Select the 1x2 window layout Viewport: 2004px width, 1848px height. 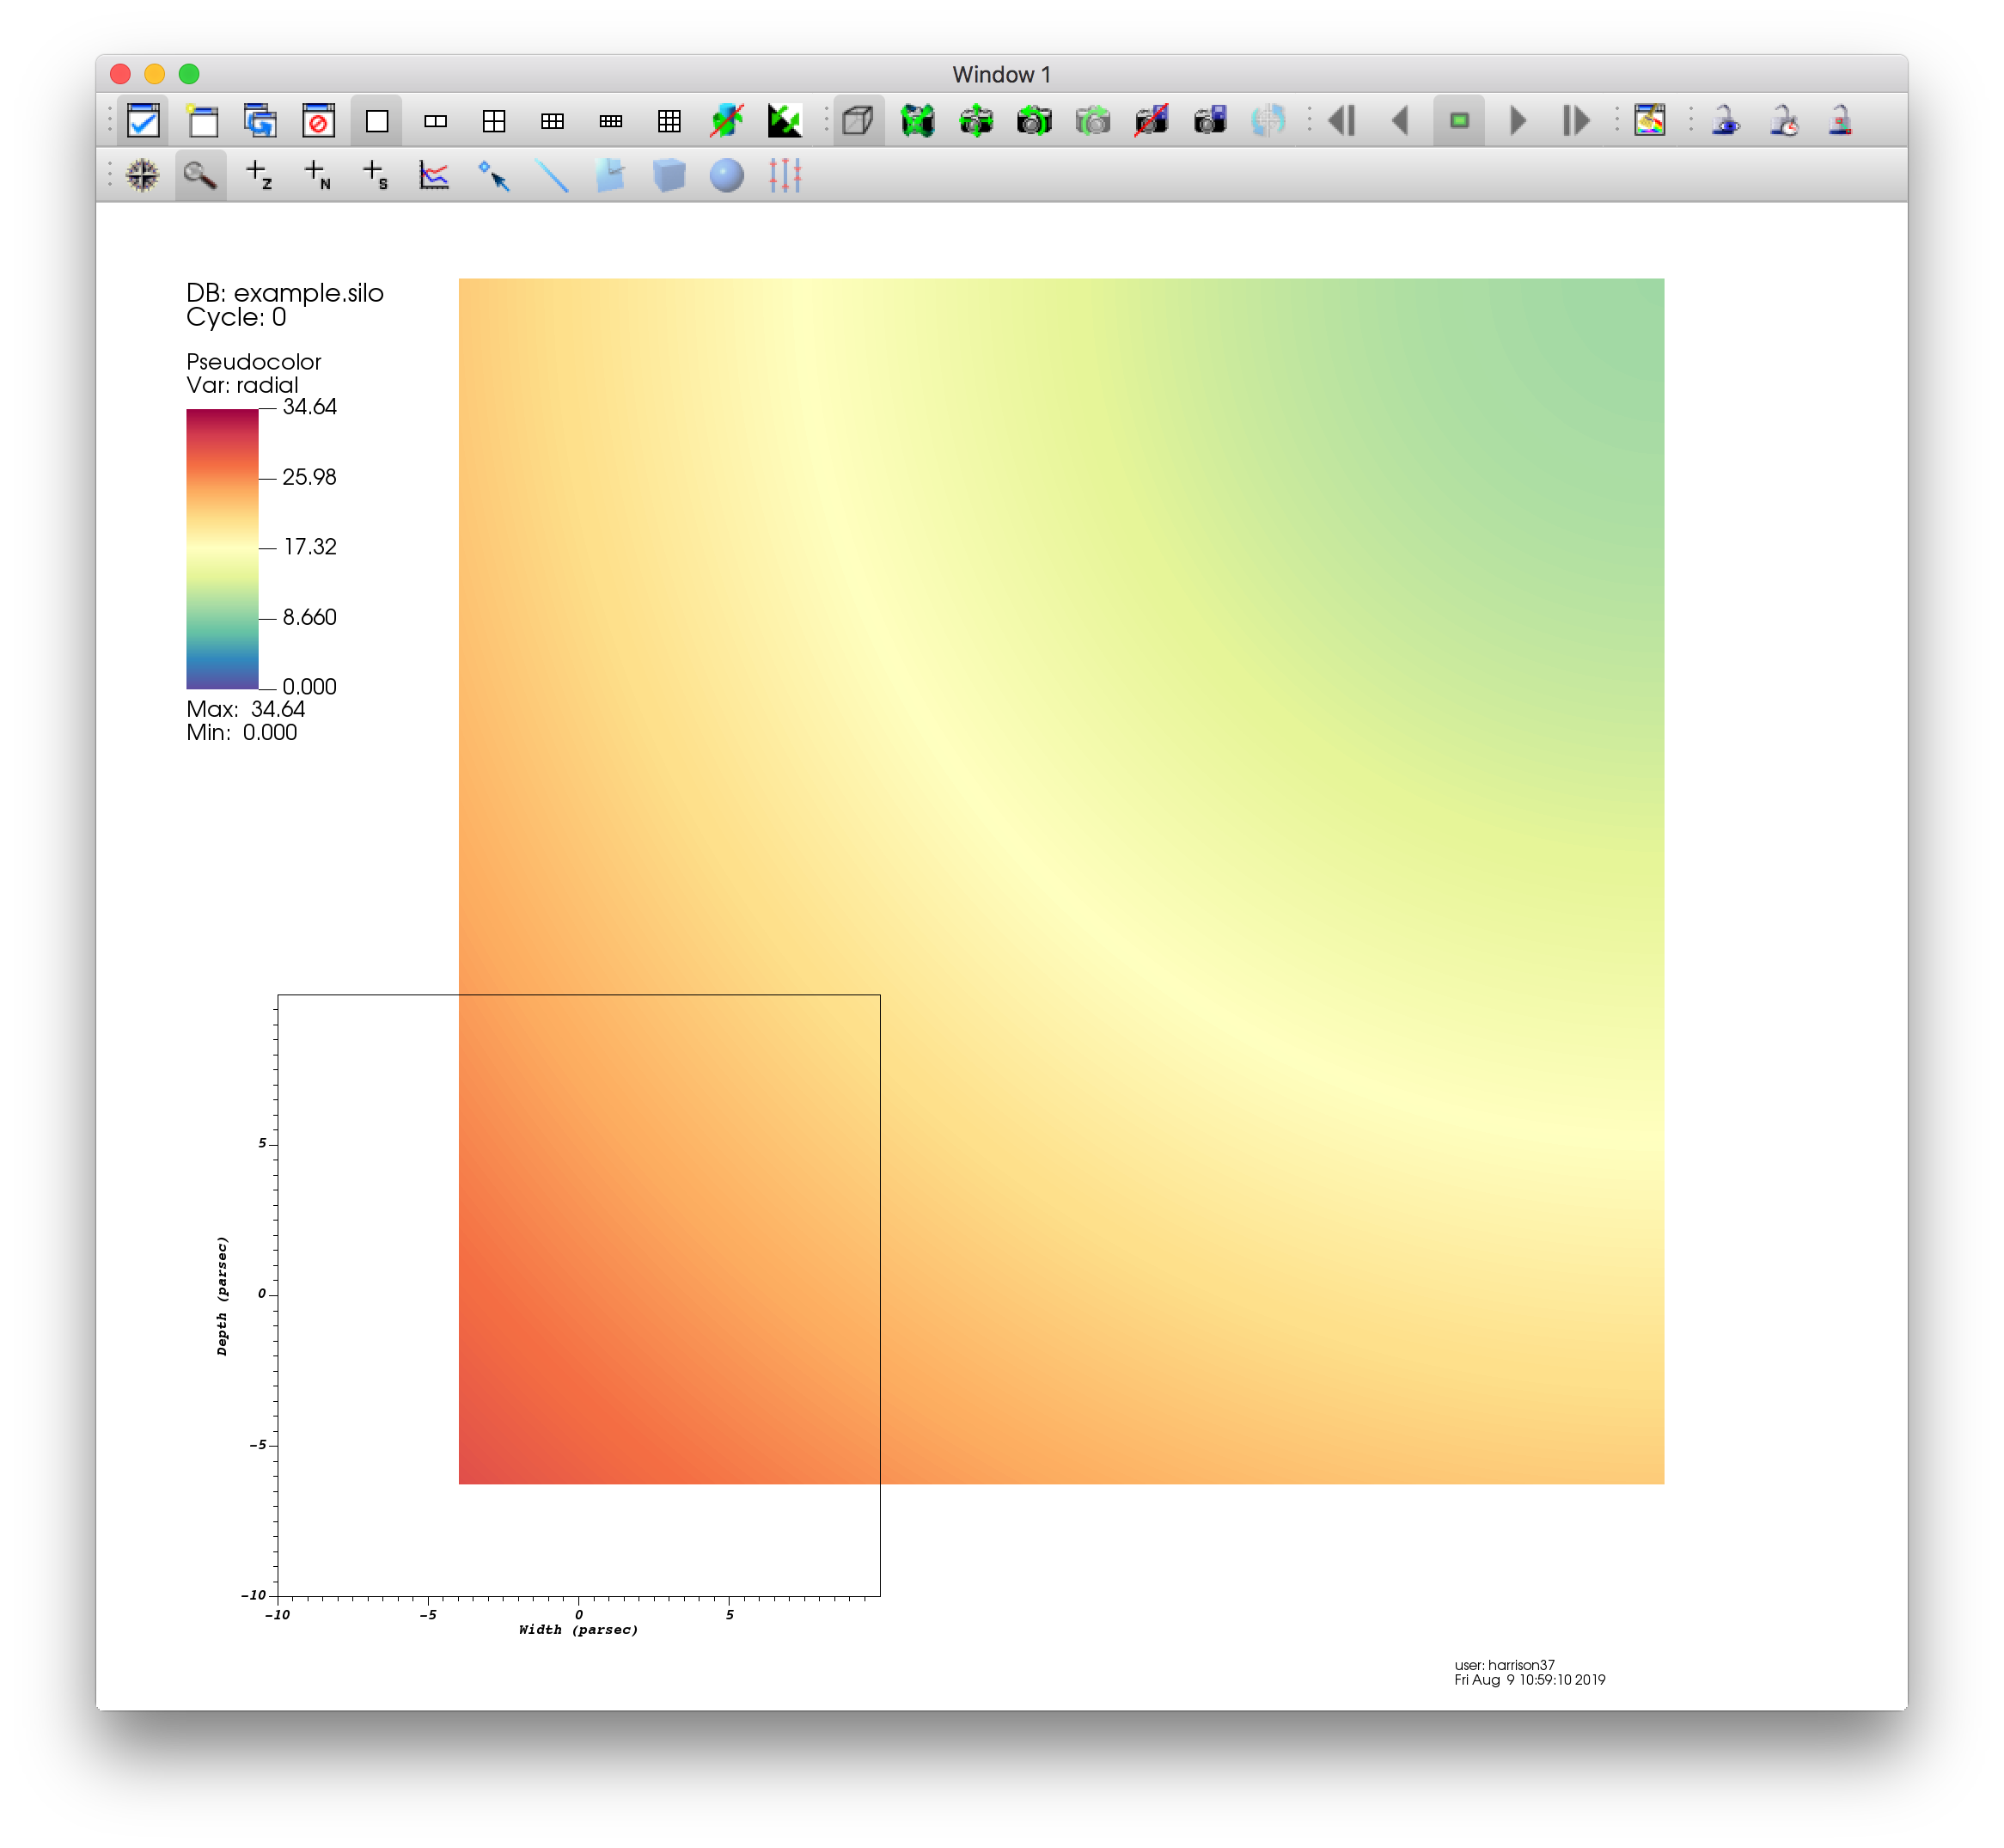point(435,121)
